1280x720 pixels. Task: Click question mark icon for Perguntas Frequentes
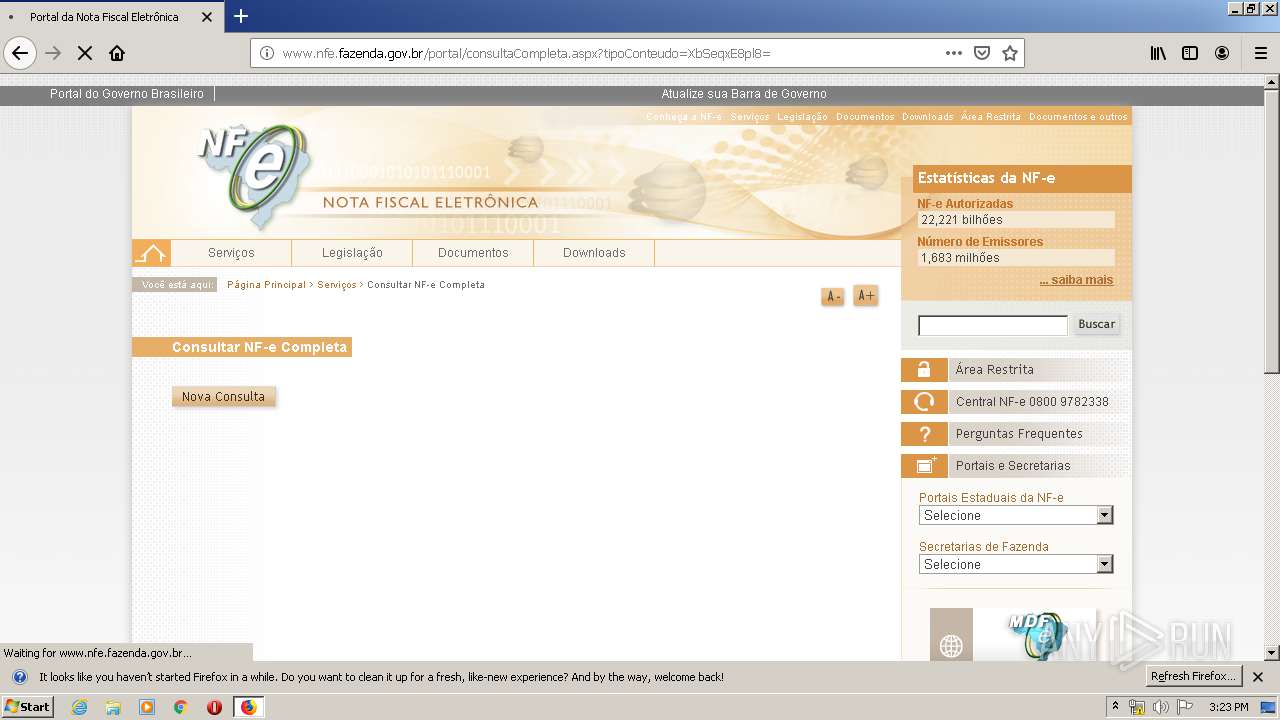[x=924, y=434]
